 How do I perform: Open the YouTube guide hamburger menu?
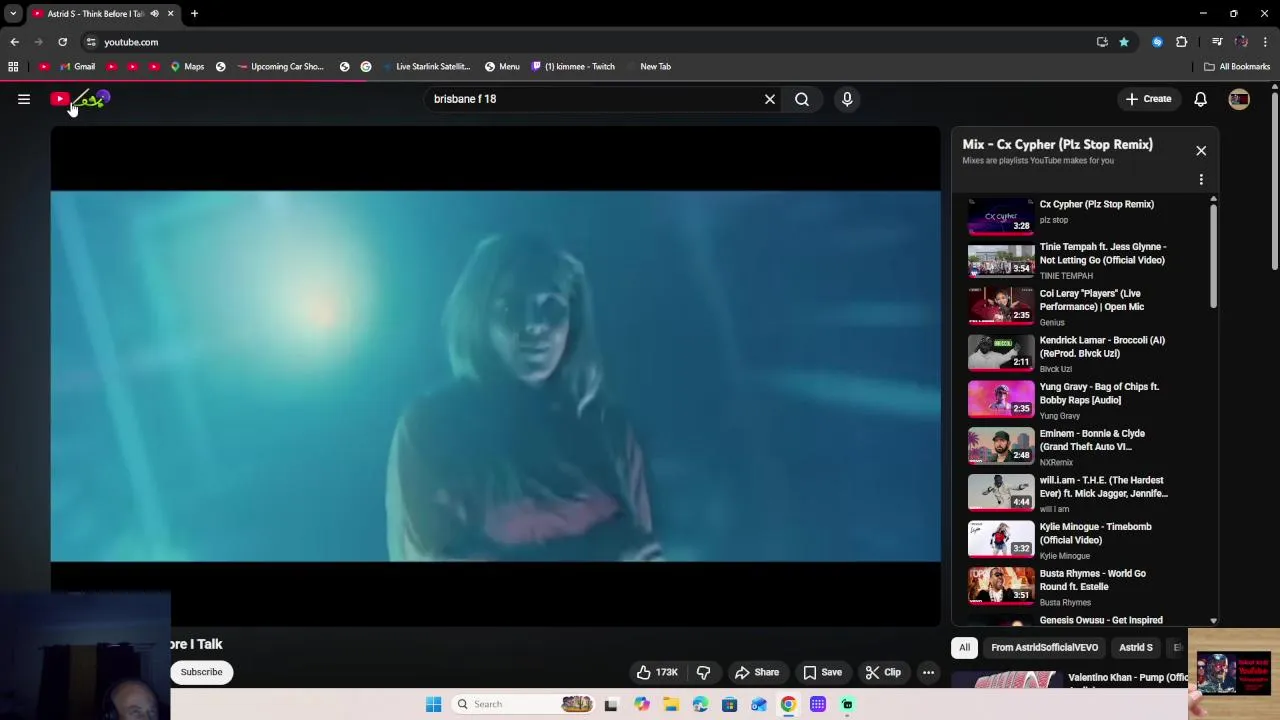(x=24, y=99)
